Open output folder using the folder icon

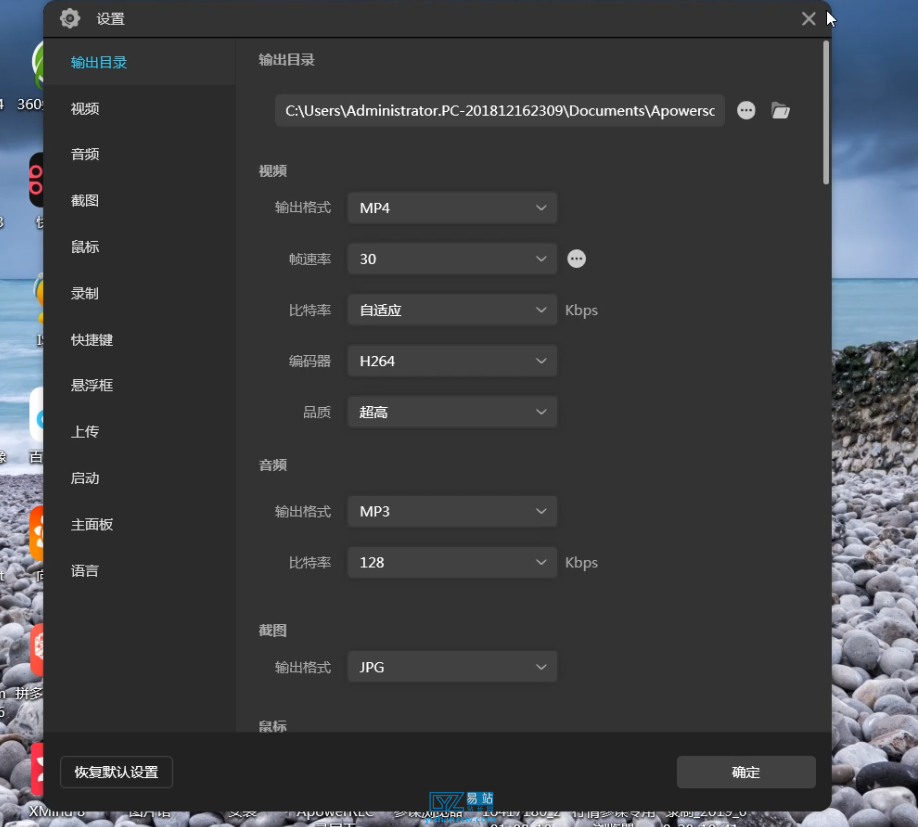click(x=781, y=110)
